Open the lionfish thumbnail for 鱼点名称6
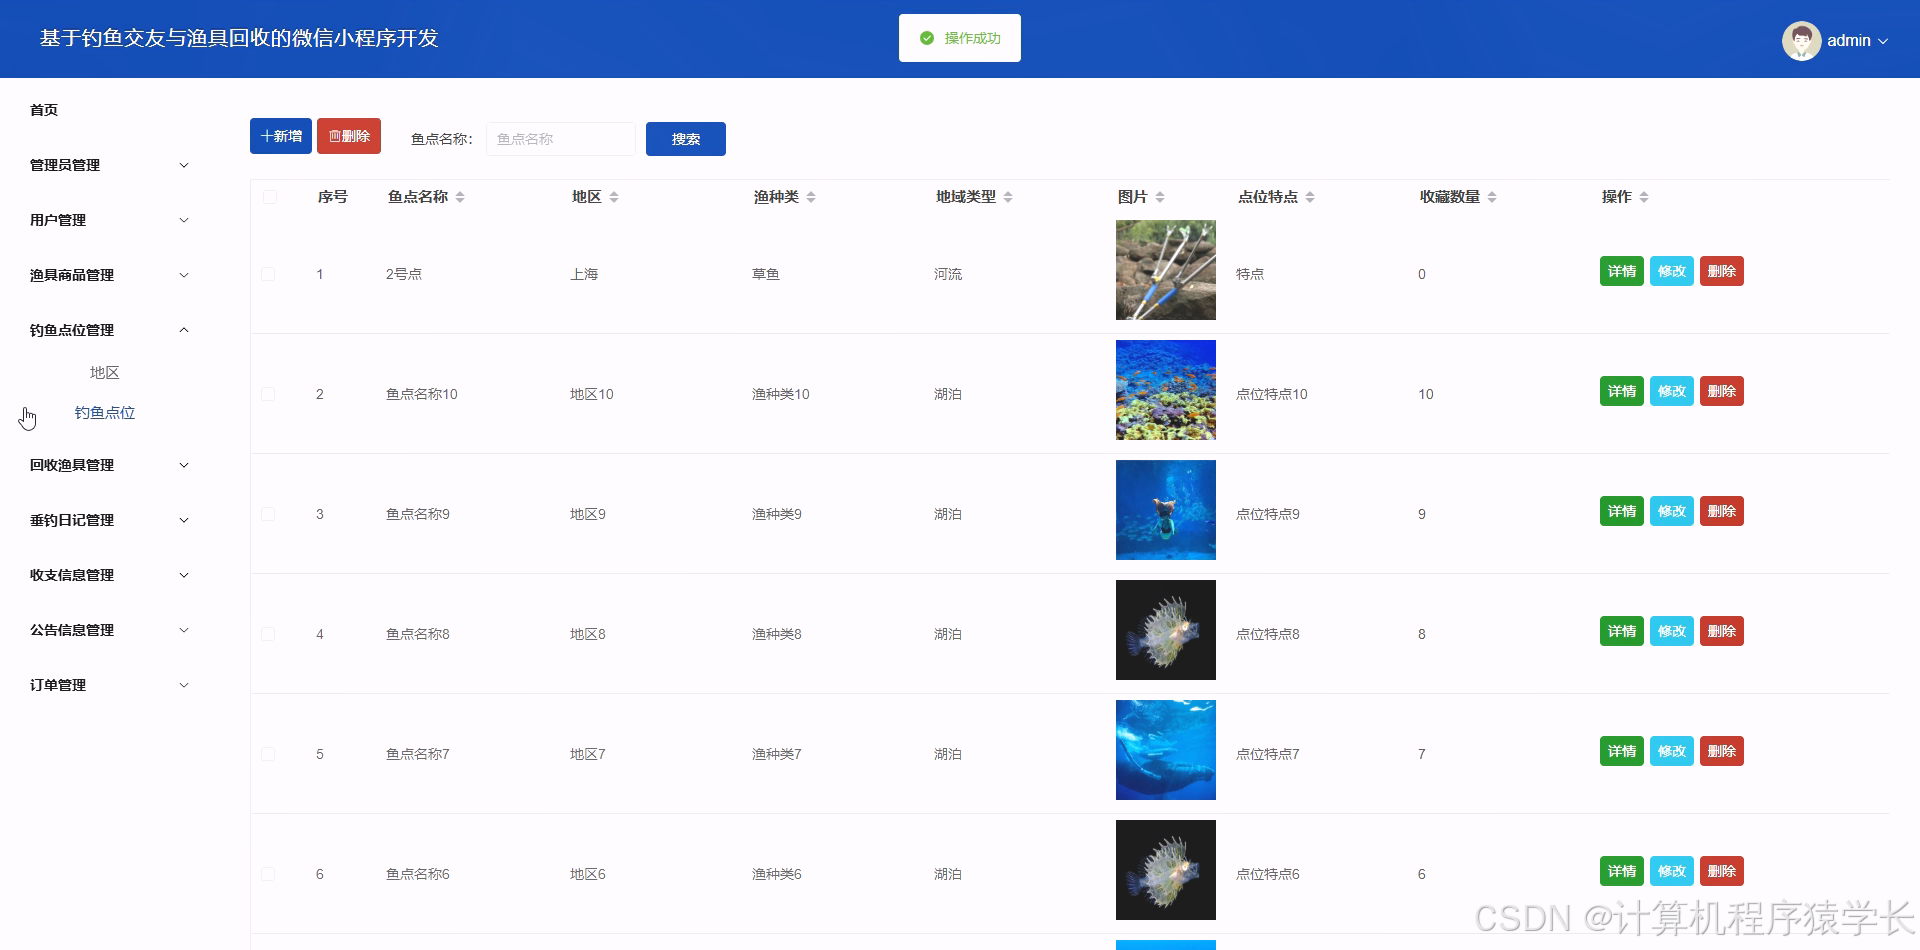The height and width of the screenshot is (950, 1920). click(1166, 870)
